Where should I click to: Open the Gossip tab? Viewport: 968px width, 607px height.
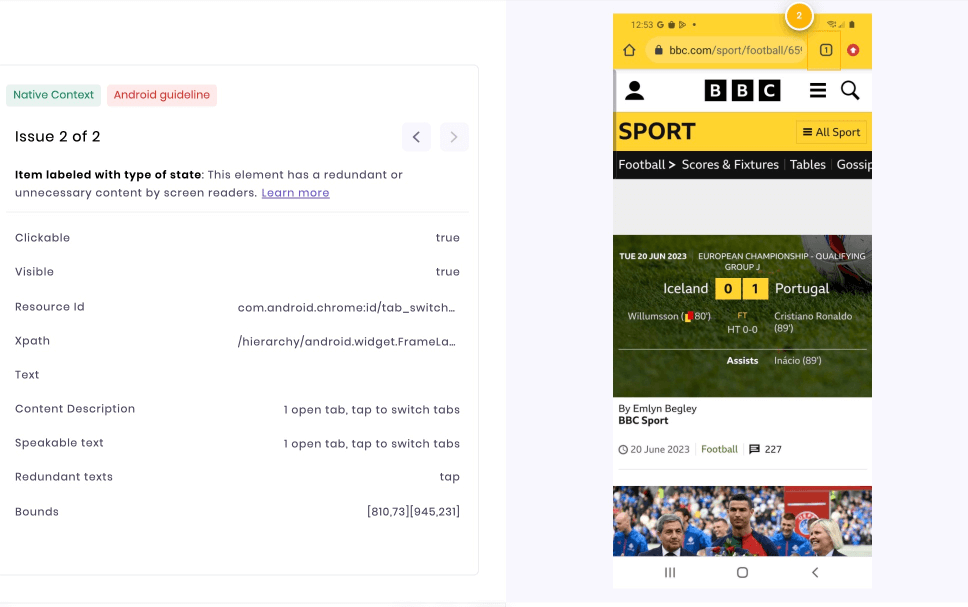coord(854,165)
